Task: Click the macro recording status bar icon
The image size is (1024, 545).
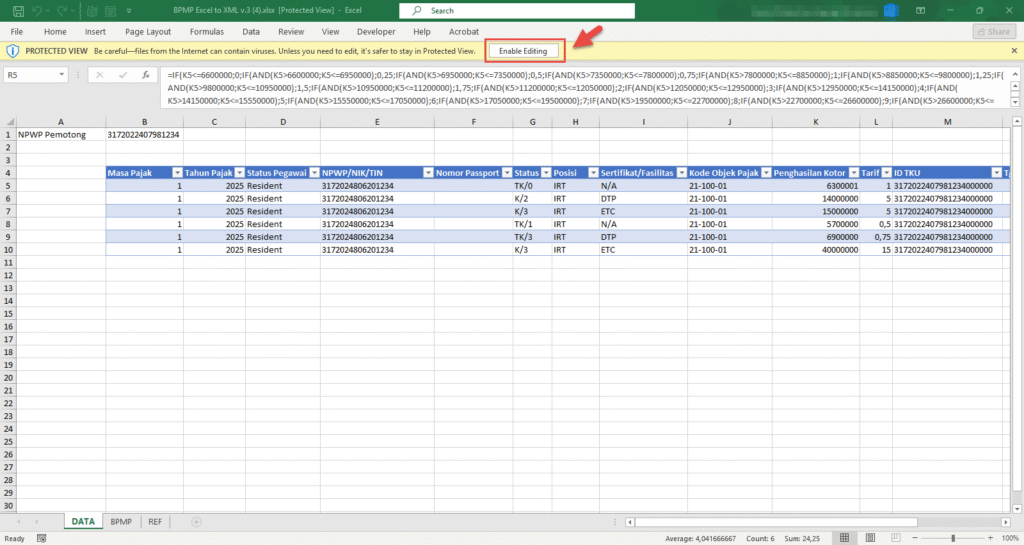Action: pyautogui.click(x=42, y=538)
